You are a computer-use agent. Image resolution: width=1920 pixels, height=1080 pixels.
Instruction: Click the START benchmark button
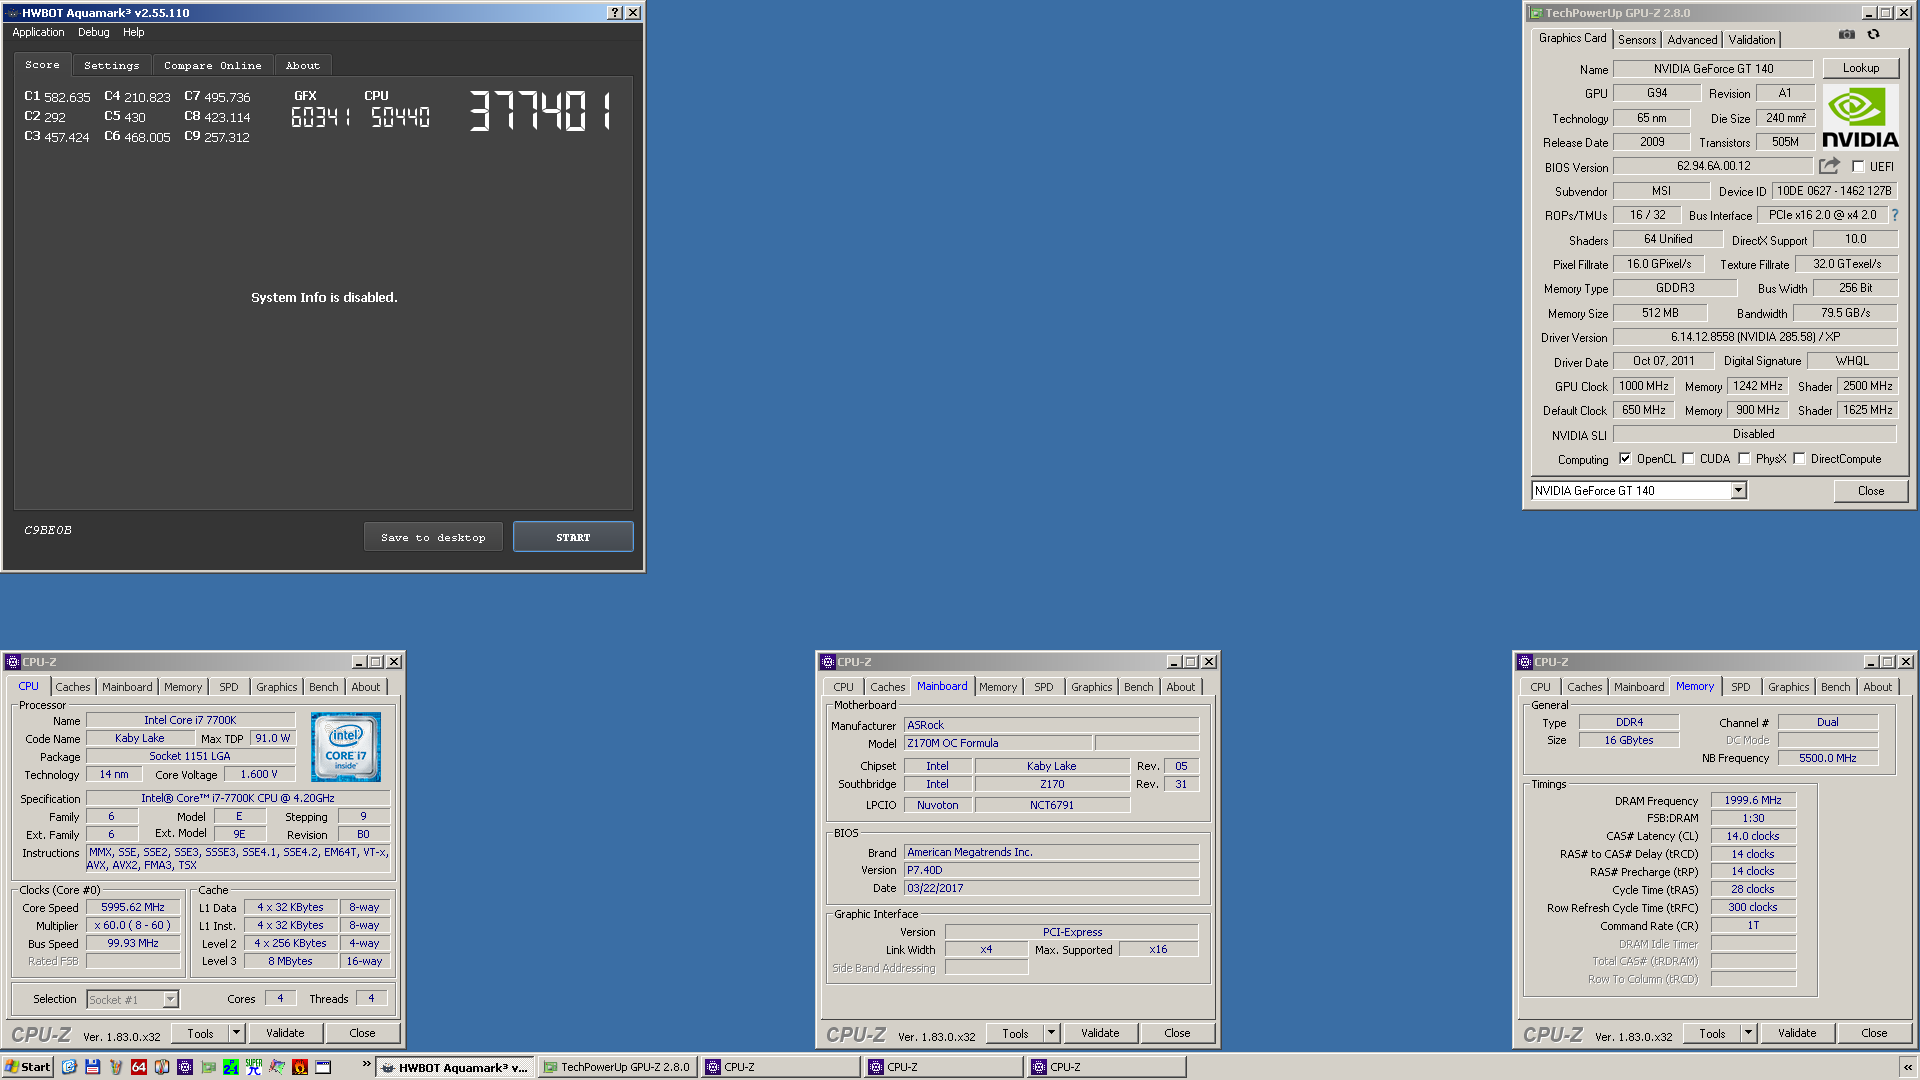[573, 537]
